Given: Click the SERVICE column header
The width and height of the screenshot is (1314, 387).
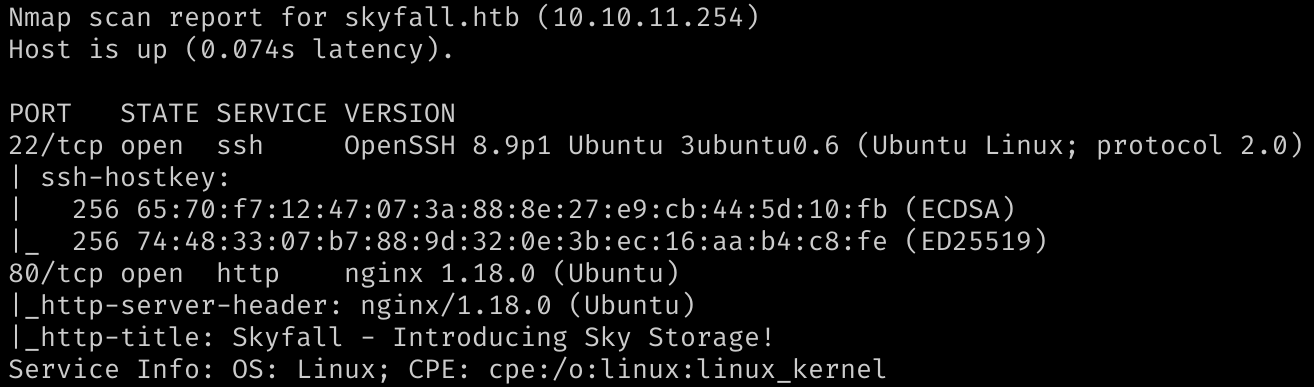Looking at the screenshot, I should click(272, 113).
